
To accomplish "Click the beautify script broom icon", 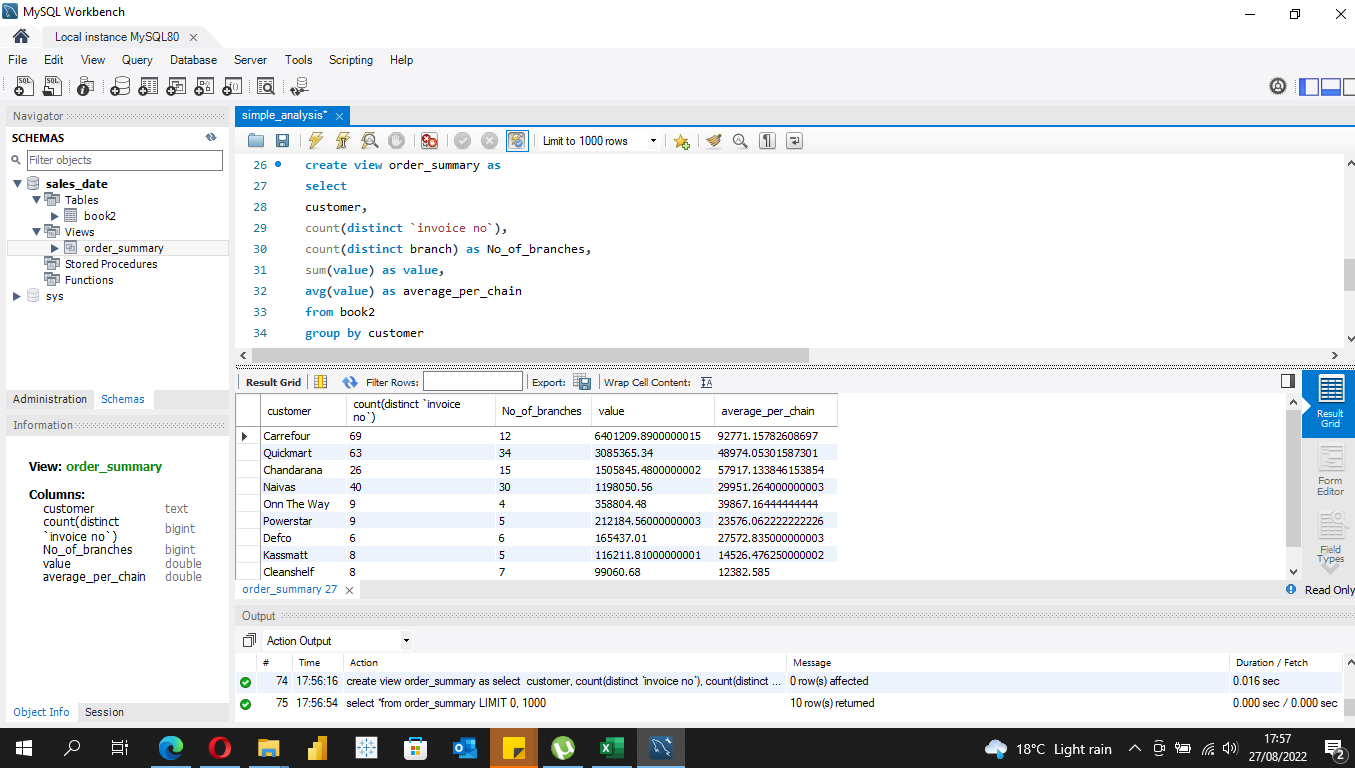I will (713, 140).
